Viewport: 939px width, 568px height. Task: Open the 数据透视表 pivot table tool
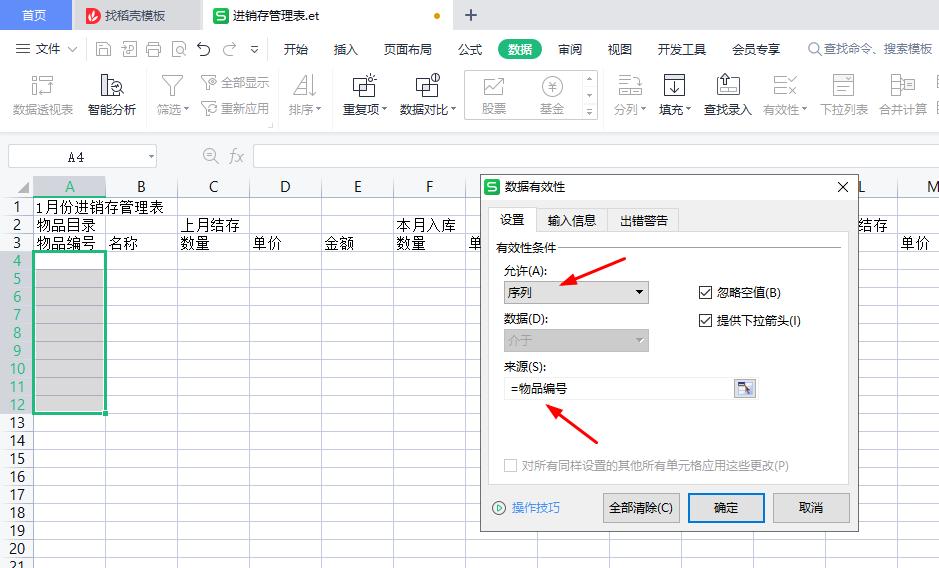coord(43,95)
